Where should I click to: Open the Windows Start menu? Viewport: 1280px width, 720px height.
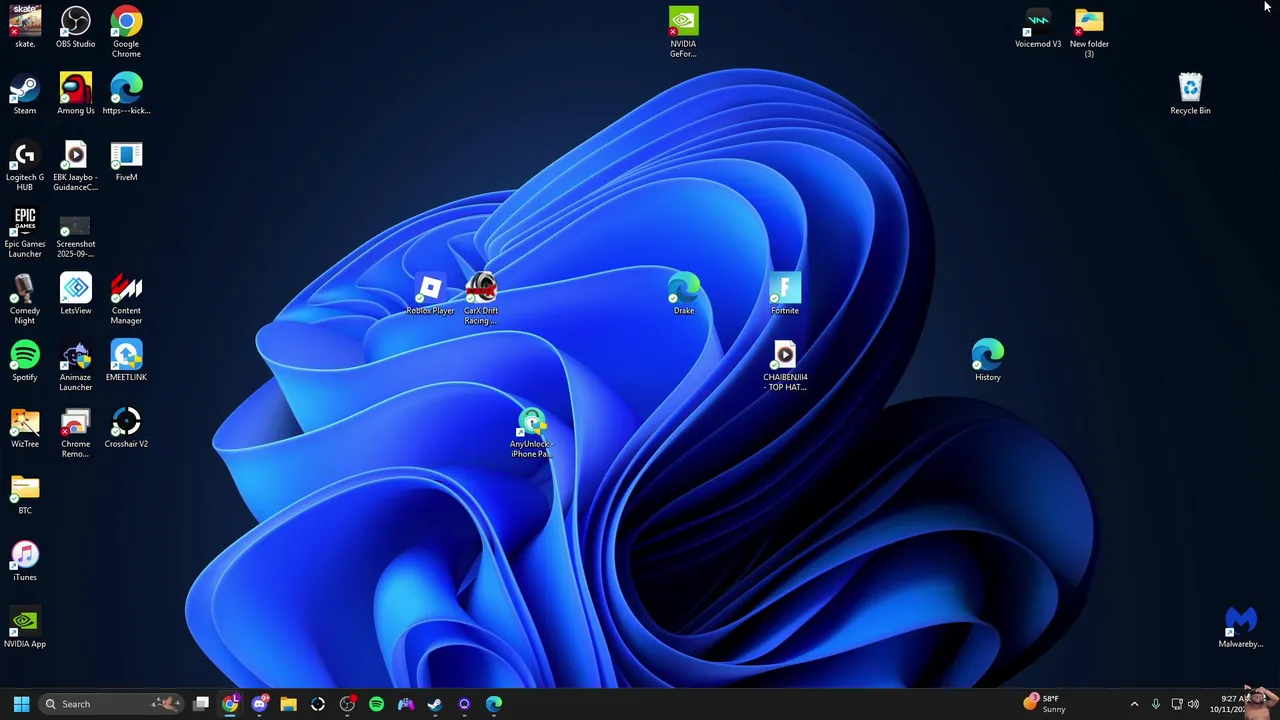[21, 704]
